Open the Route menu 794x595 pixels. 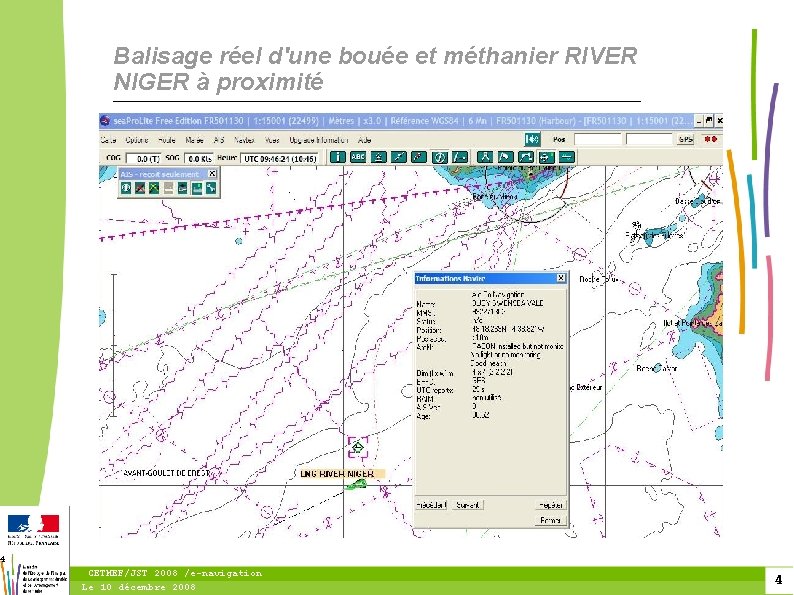[x=167, y=140]
